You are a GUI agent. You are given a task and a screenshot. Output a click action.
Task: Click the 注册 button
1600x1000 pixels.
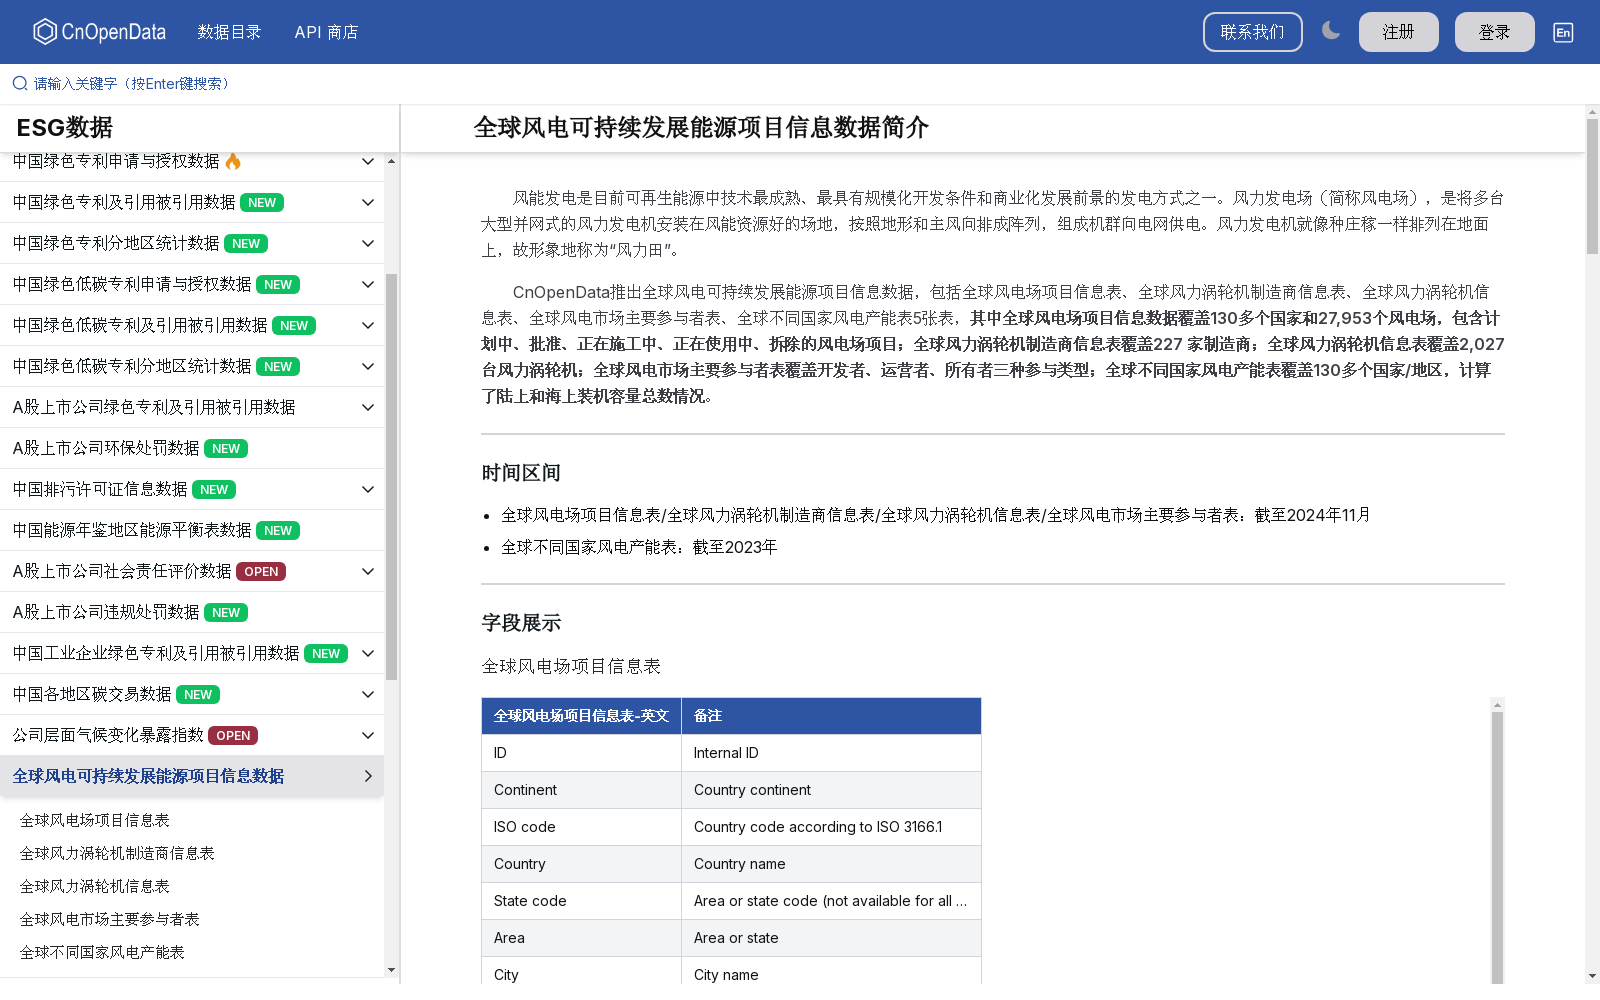click(x=1398, y=32)
